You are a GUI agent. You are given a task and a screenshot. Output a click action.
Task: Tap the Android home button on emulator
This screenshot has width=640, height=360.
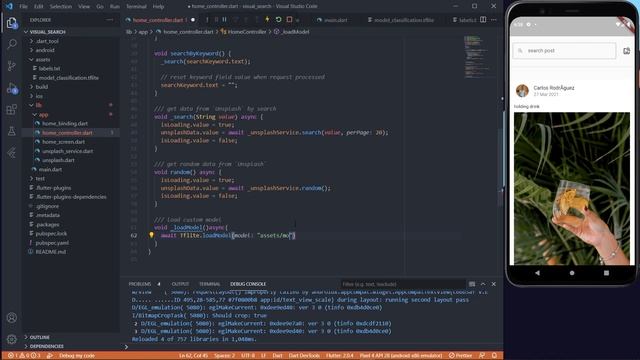click(572, 273)
